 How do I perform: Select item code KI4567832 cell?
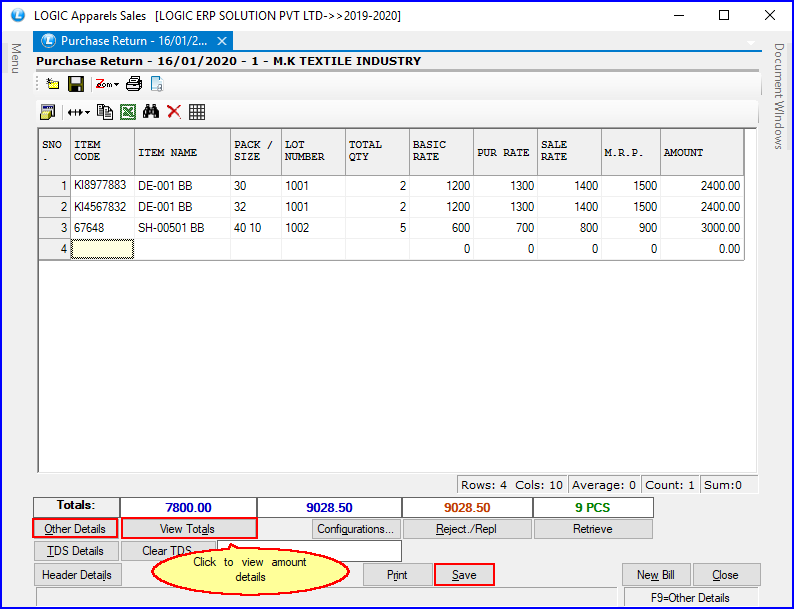102,207
